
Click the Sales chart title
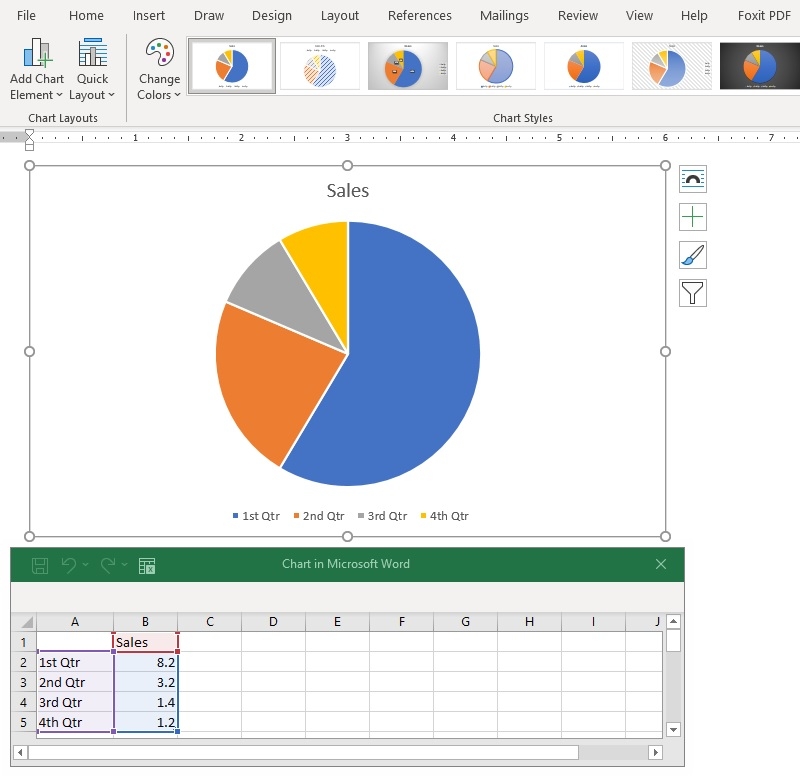(x=347, y=190)
